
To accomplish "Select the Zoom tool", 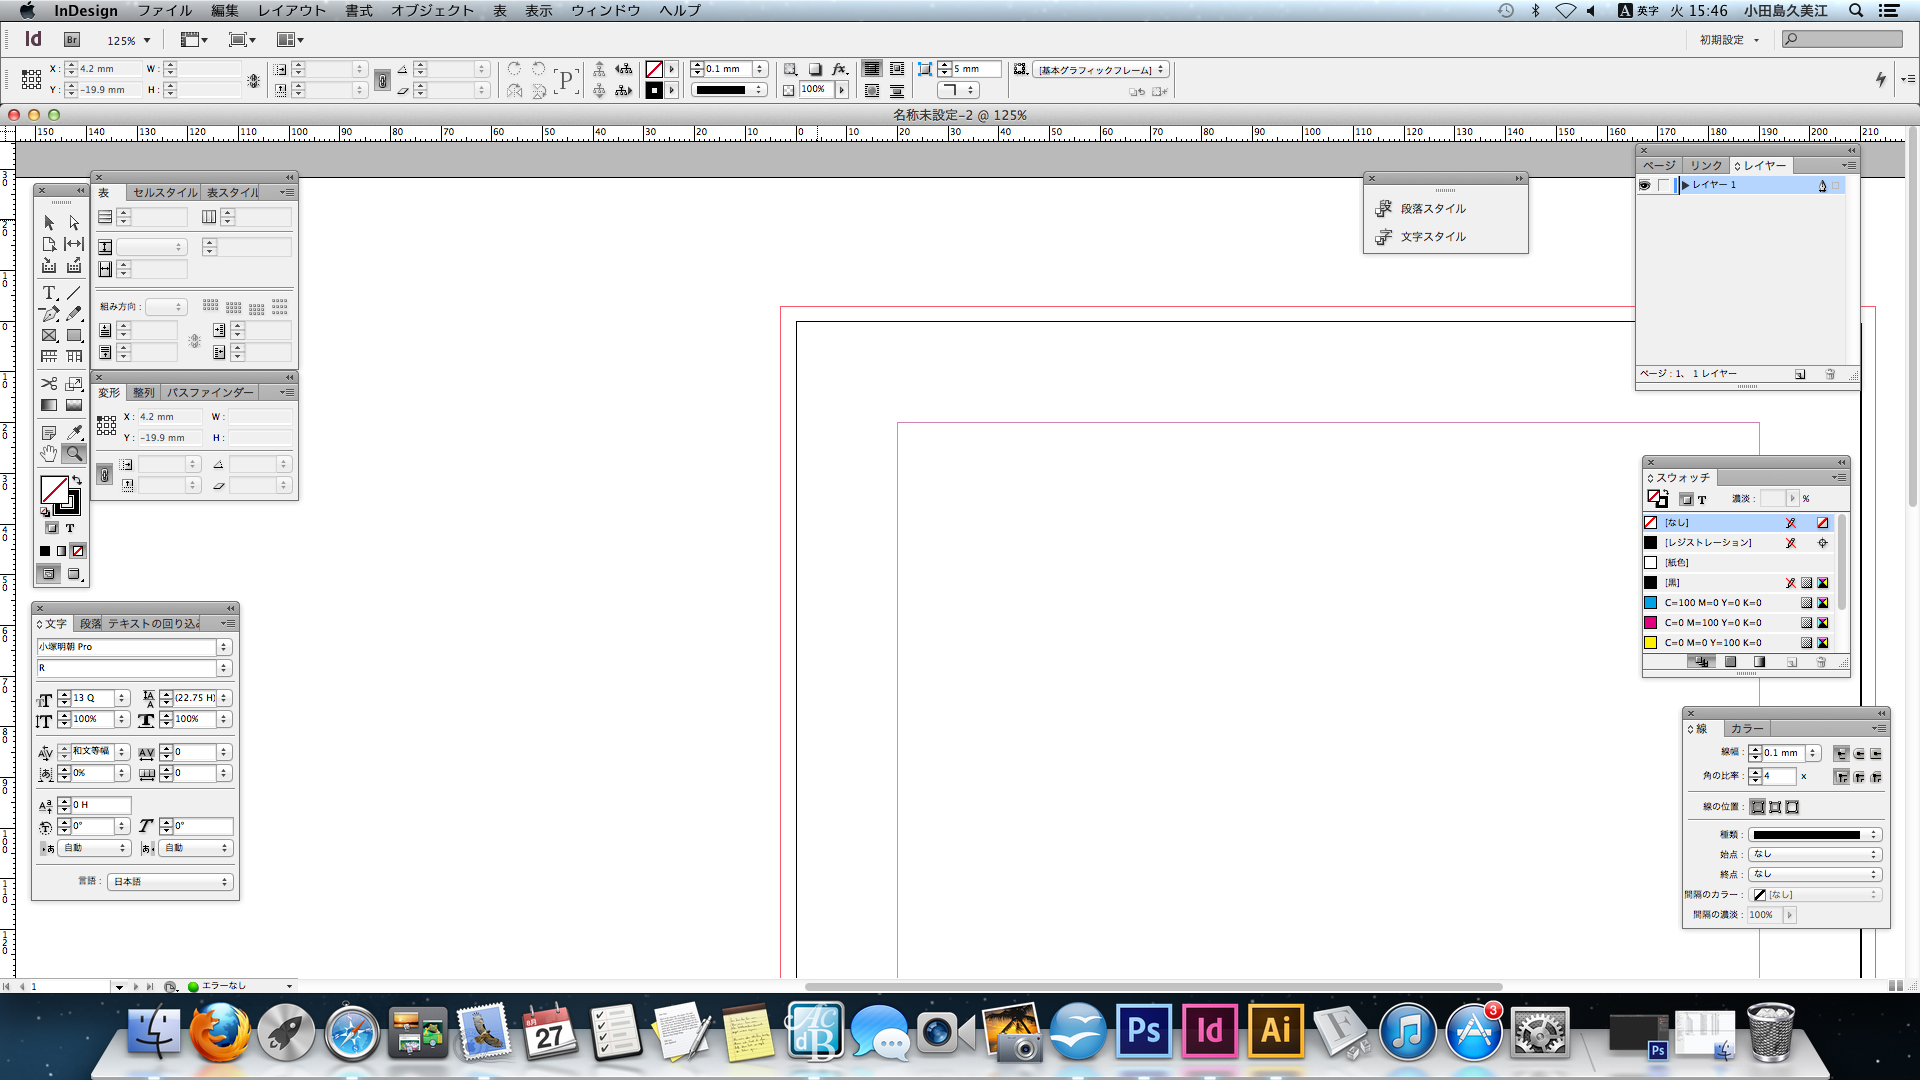I will click(x=74, y=454).
